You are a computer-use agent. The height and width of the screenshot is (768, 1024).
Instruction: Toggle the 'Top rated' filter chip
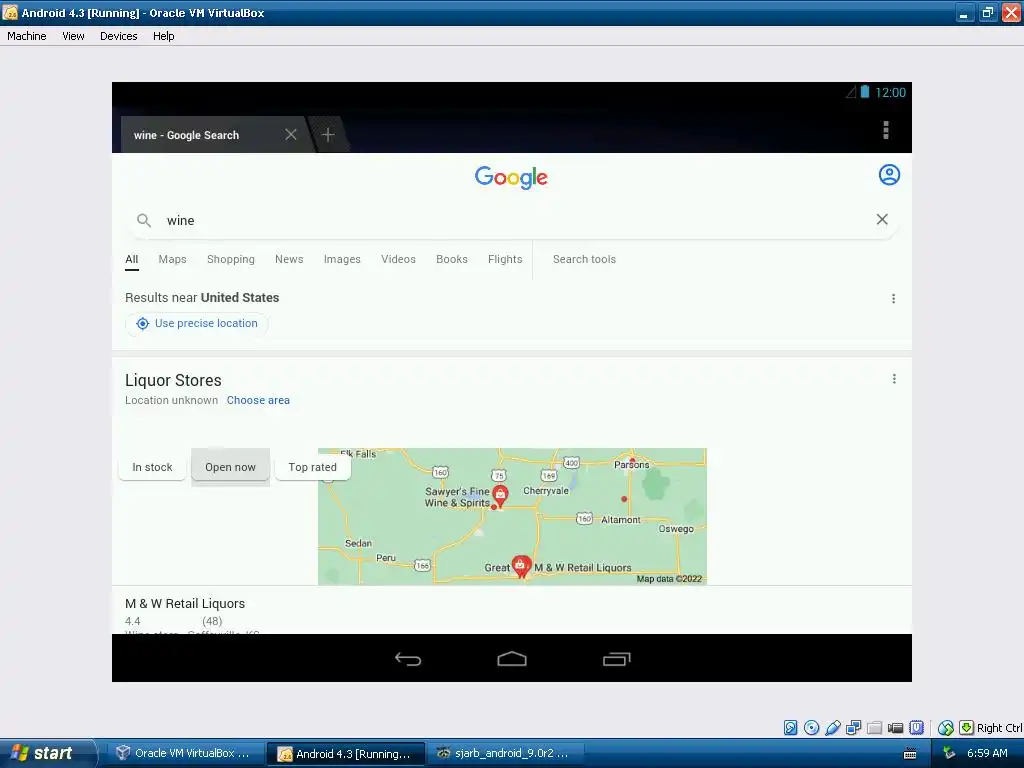tap(313, 467)
